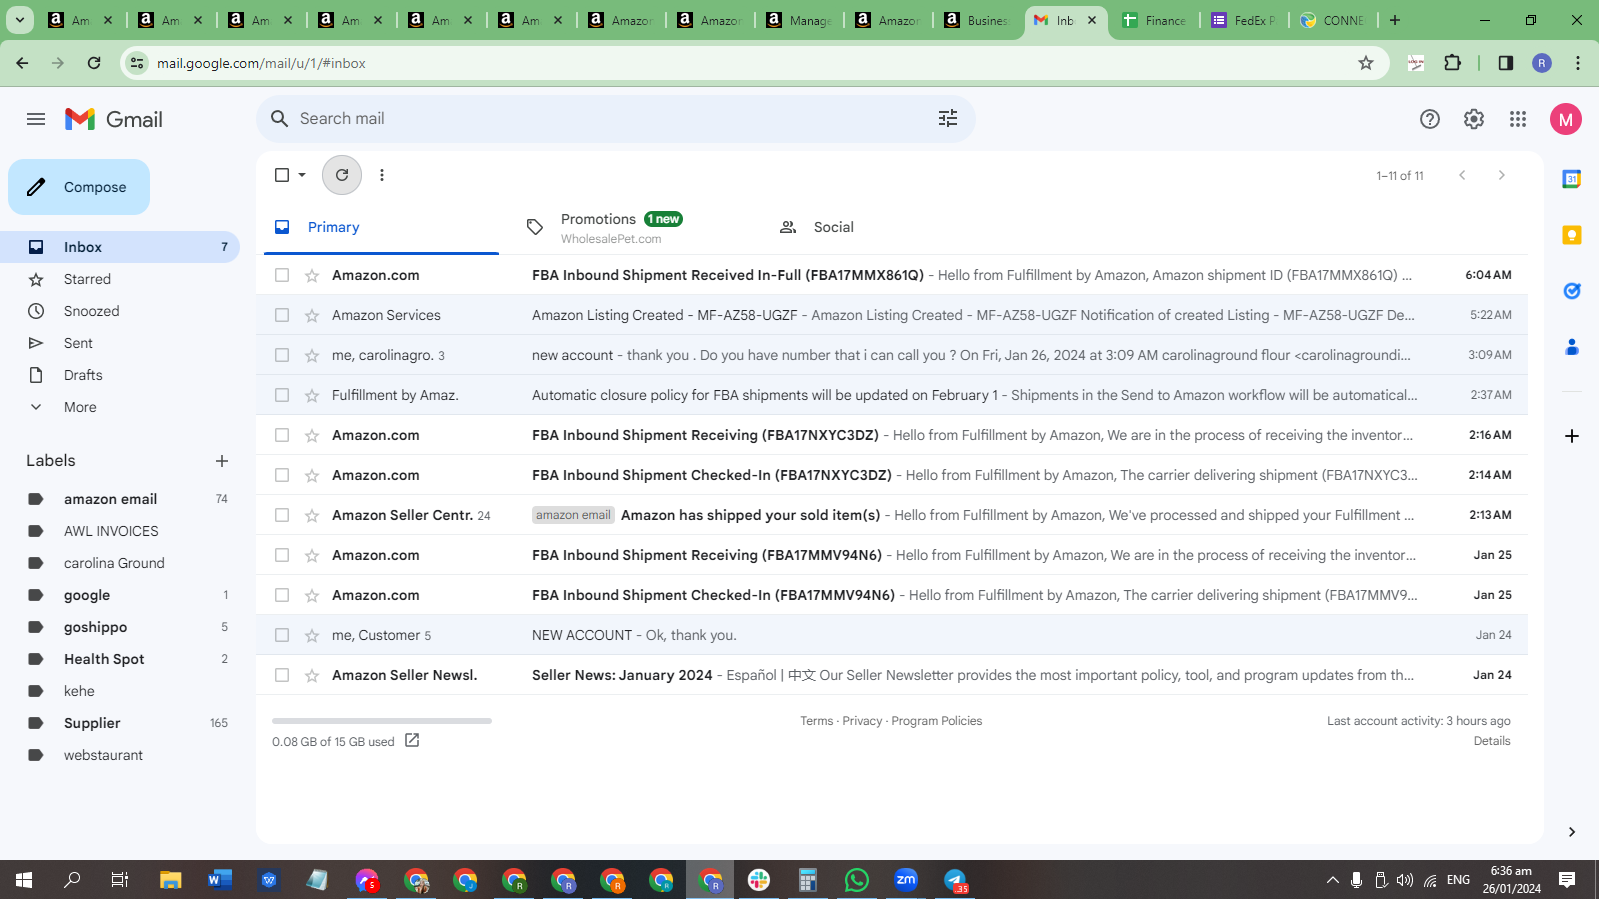This screenshot has width=1599, height=899.
Task: Expand the side panel with bottom-right arrow
Action: pos(1572,832)
